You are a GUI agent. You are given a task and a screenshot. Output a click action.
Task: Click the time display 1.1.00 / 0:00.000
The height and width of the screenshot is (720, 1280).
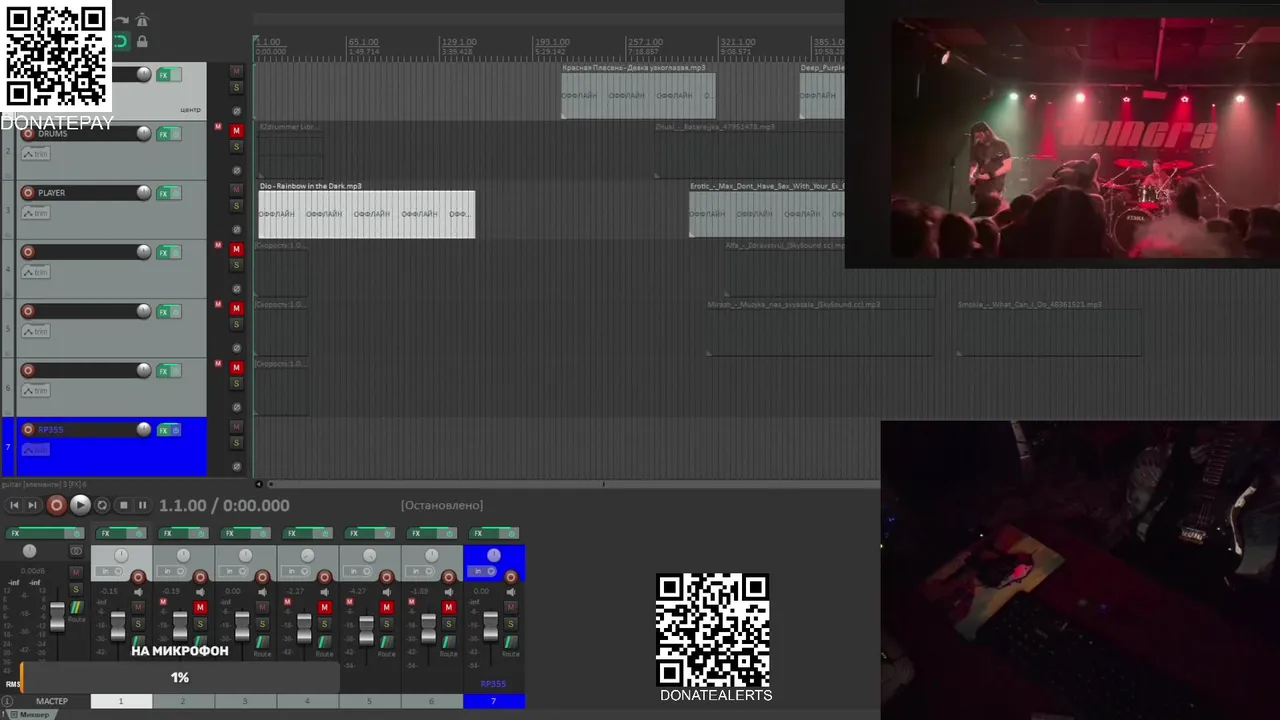(224, 506)
